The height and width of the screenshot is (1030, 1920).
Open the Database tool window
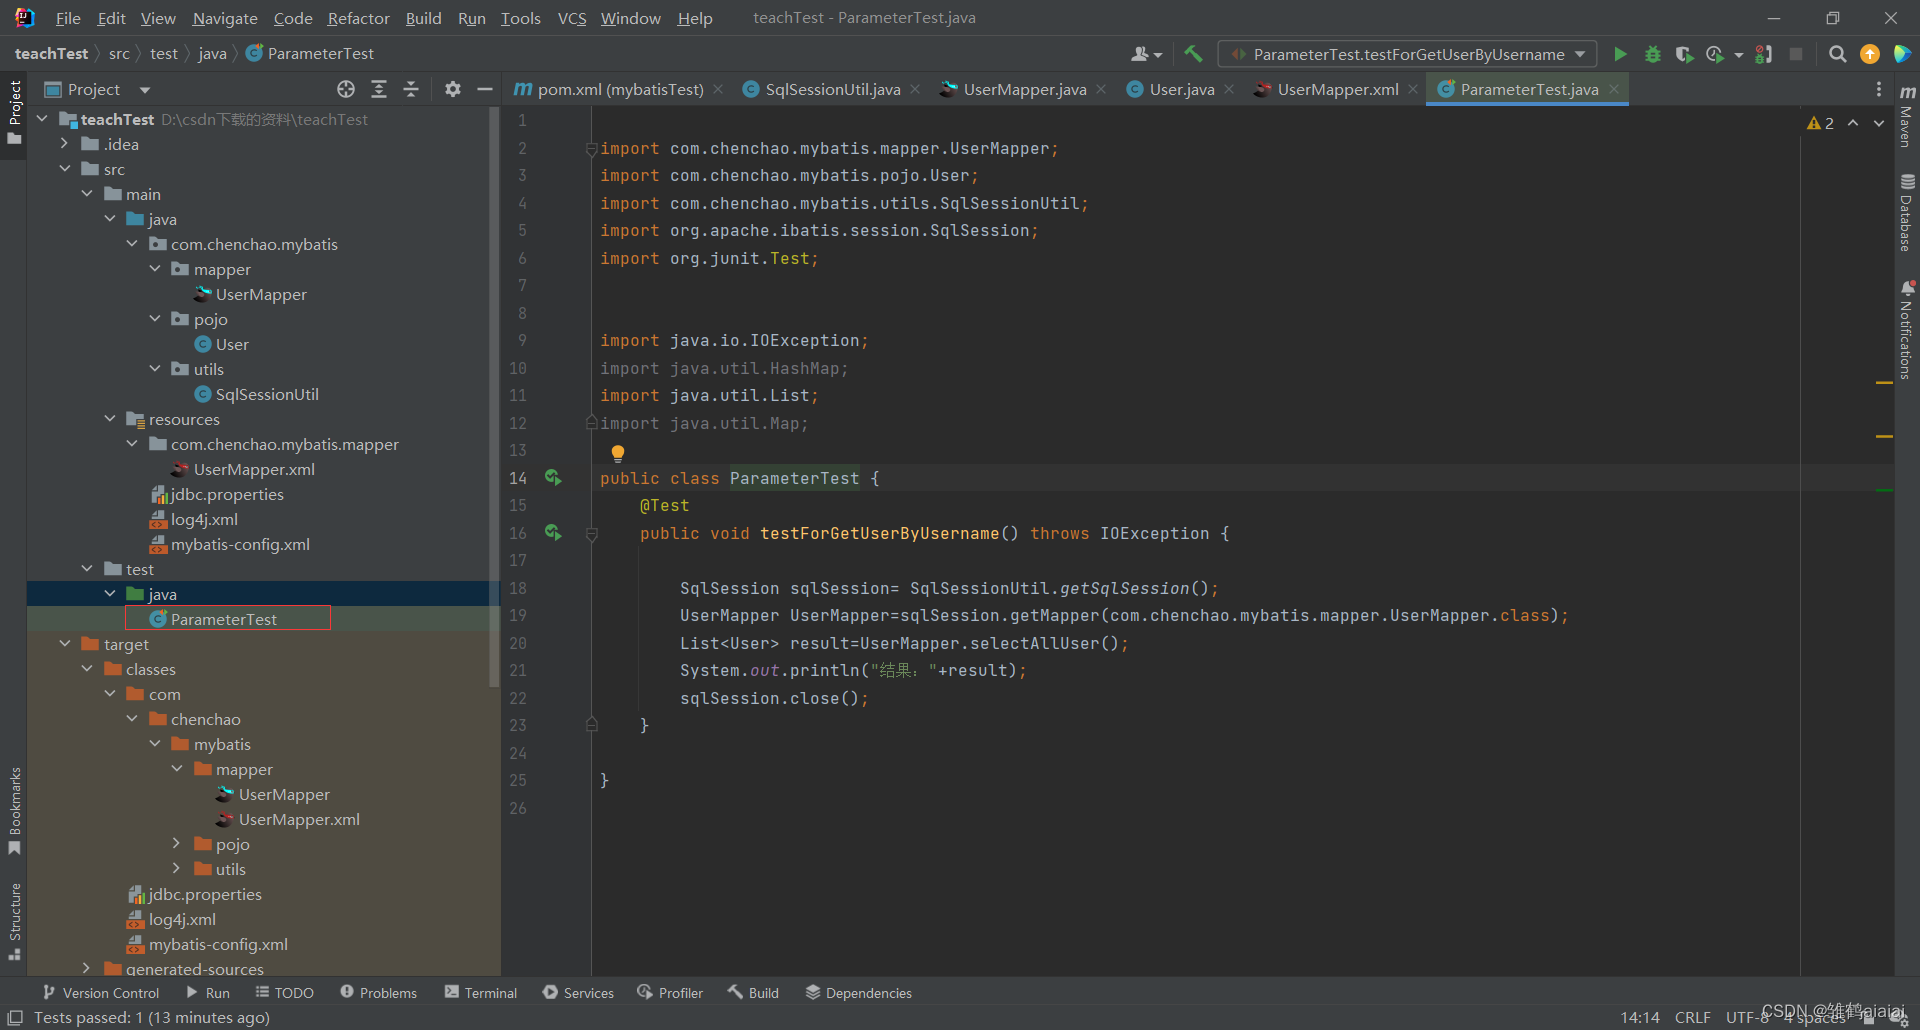click(1907, 213)
